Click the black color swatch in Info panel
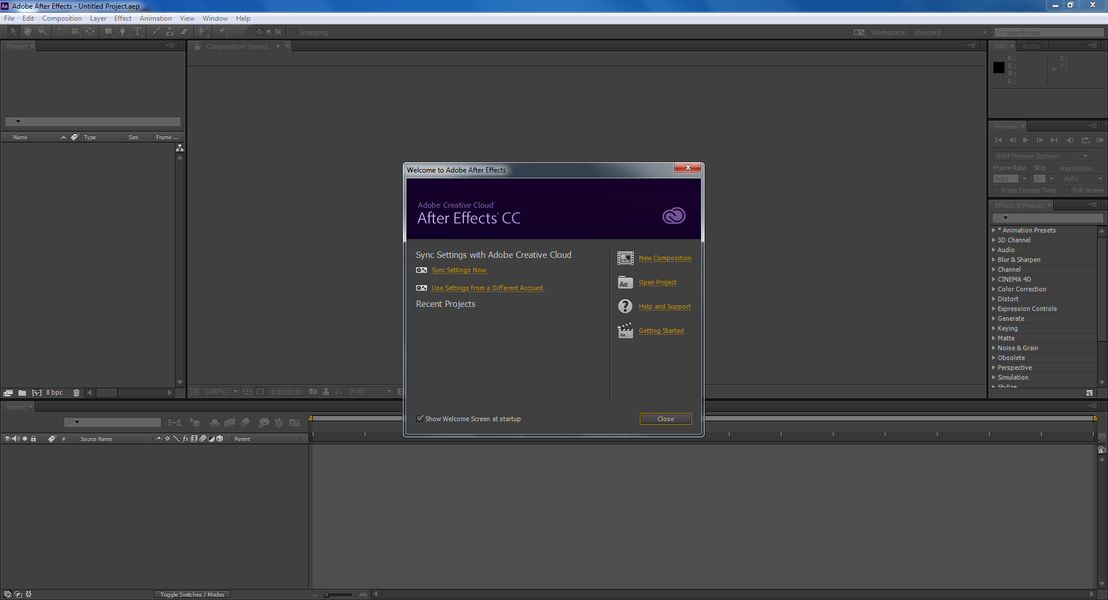This screenshot has width=1108, height=600. tap(998, 67)
